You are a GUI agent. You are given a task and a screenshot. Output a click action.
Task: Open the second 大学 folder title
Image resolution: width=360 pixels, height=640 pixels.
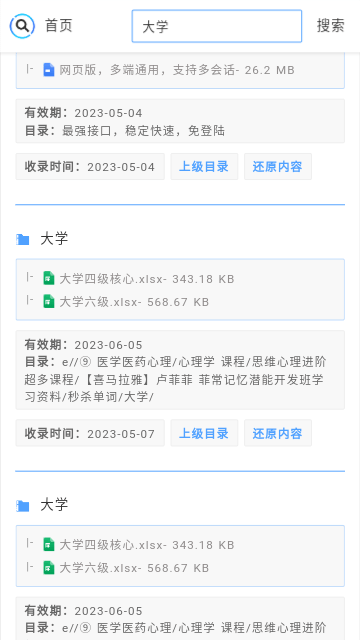(x=54, y=505)
